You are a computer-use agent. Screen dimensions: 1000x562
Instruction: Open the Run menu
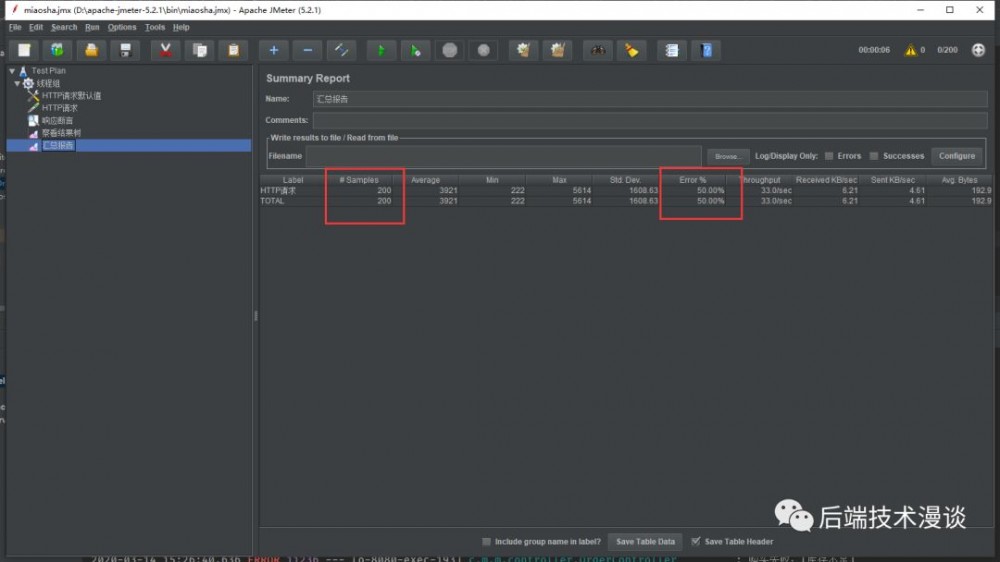pyautogui.click(x=92, y=27)
